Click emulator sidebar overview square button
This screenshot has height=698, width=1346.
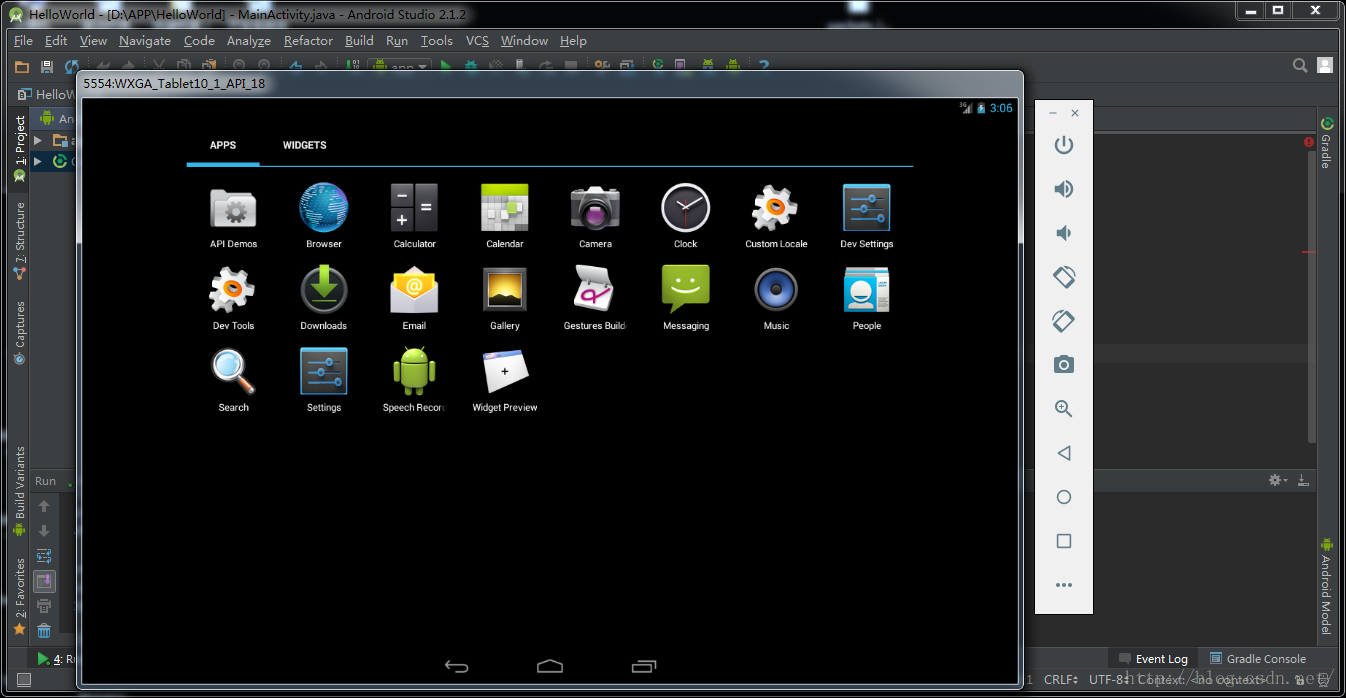1064,541
